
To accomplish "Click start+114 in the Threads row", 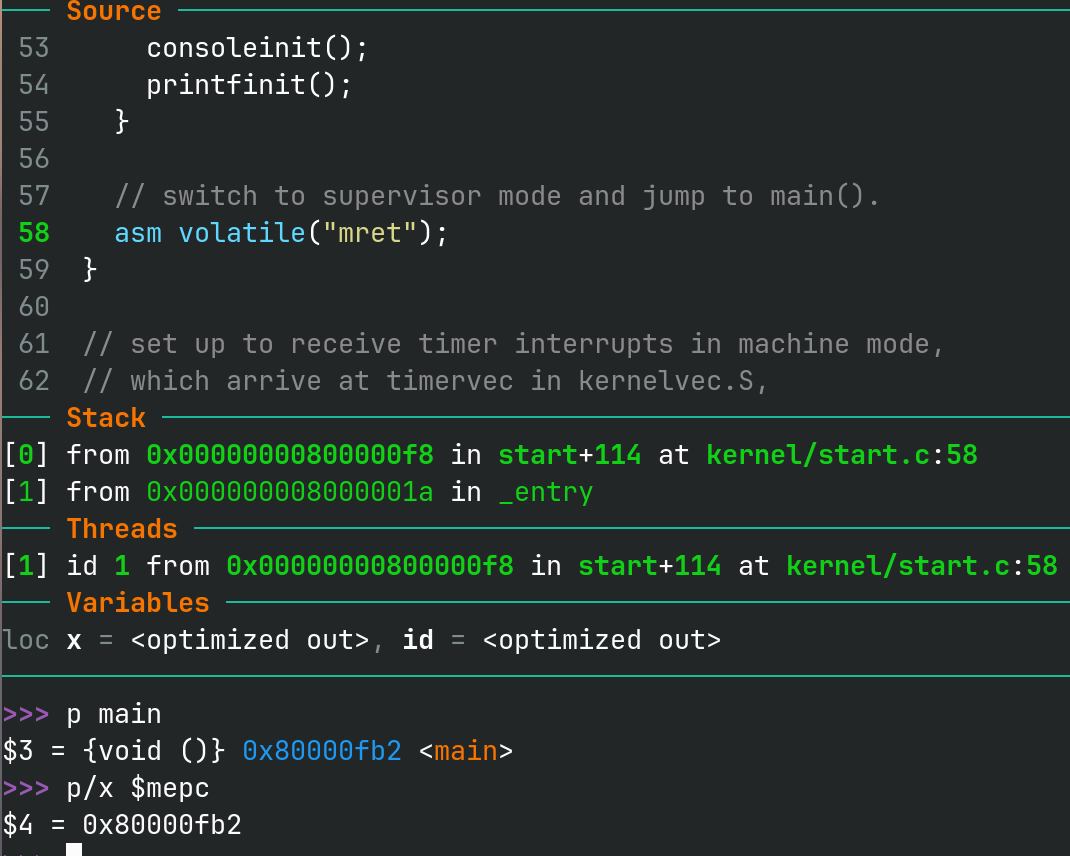I will pos(649,566).
